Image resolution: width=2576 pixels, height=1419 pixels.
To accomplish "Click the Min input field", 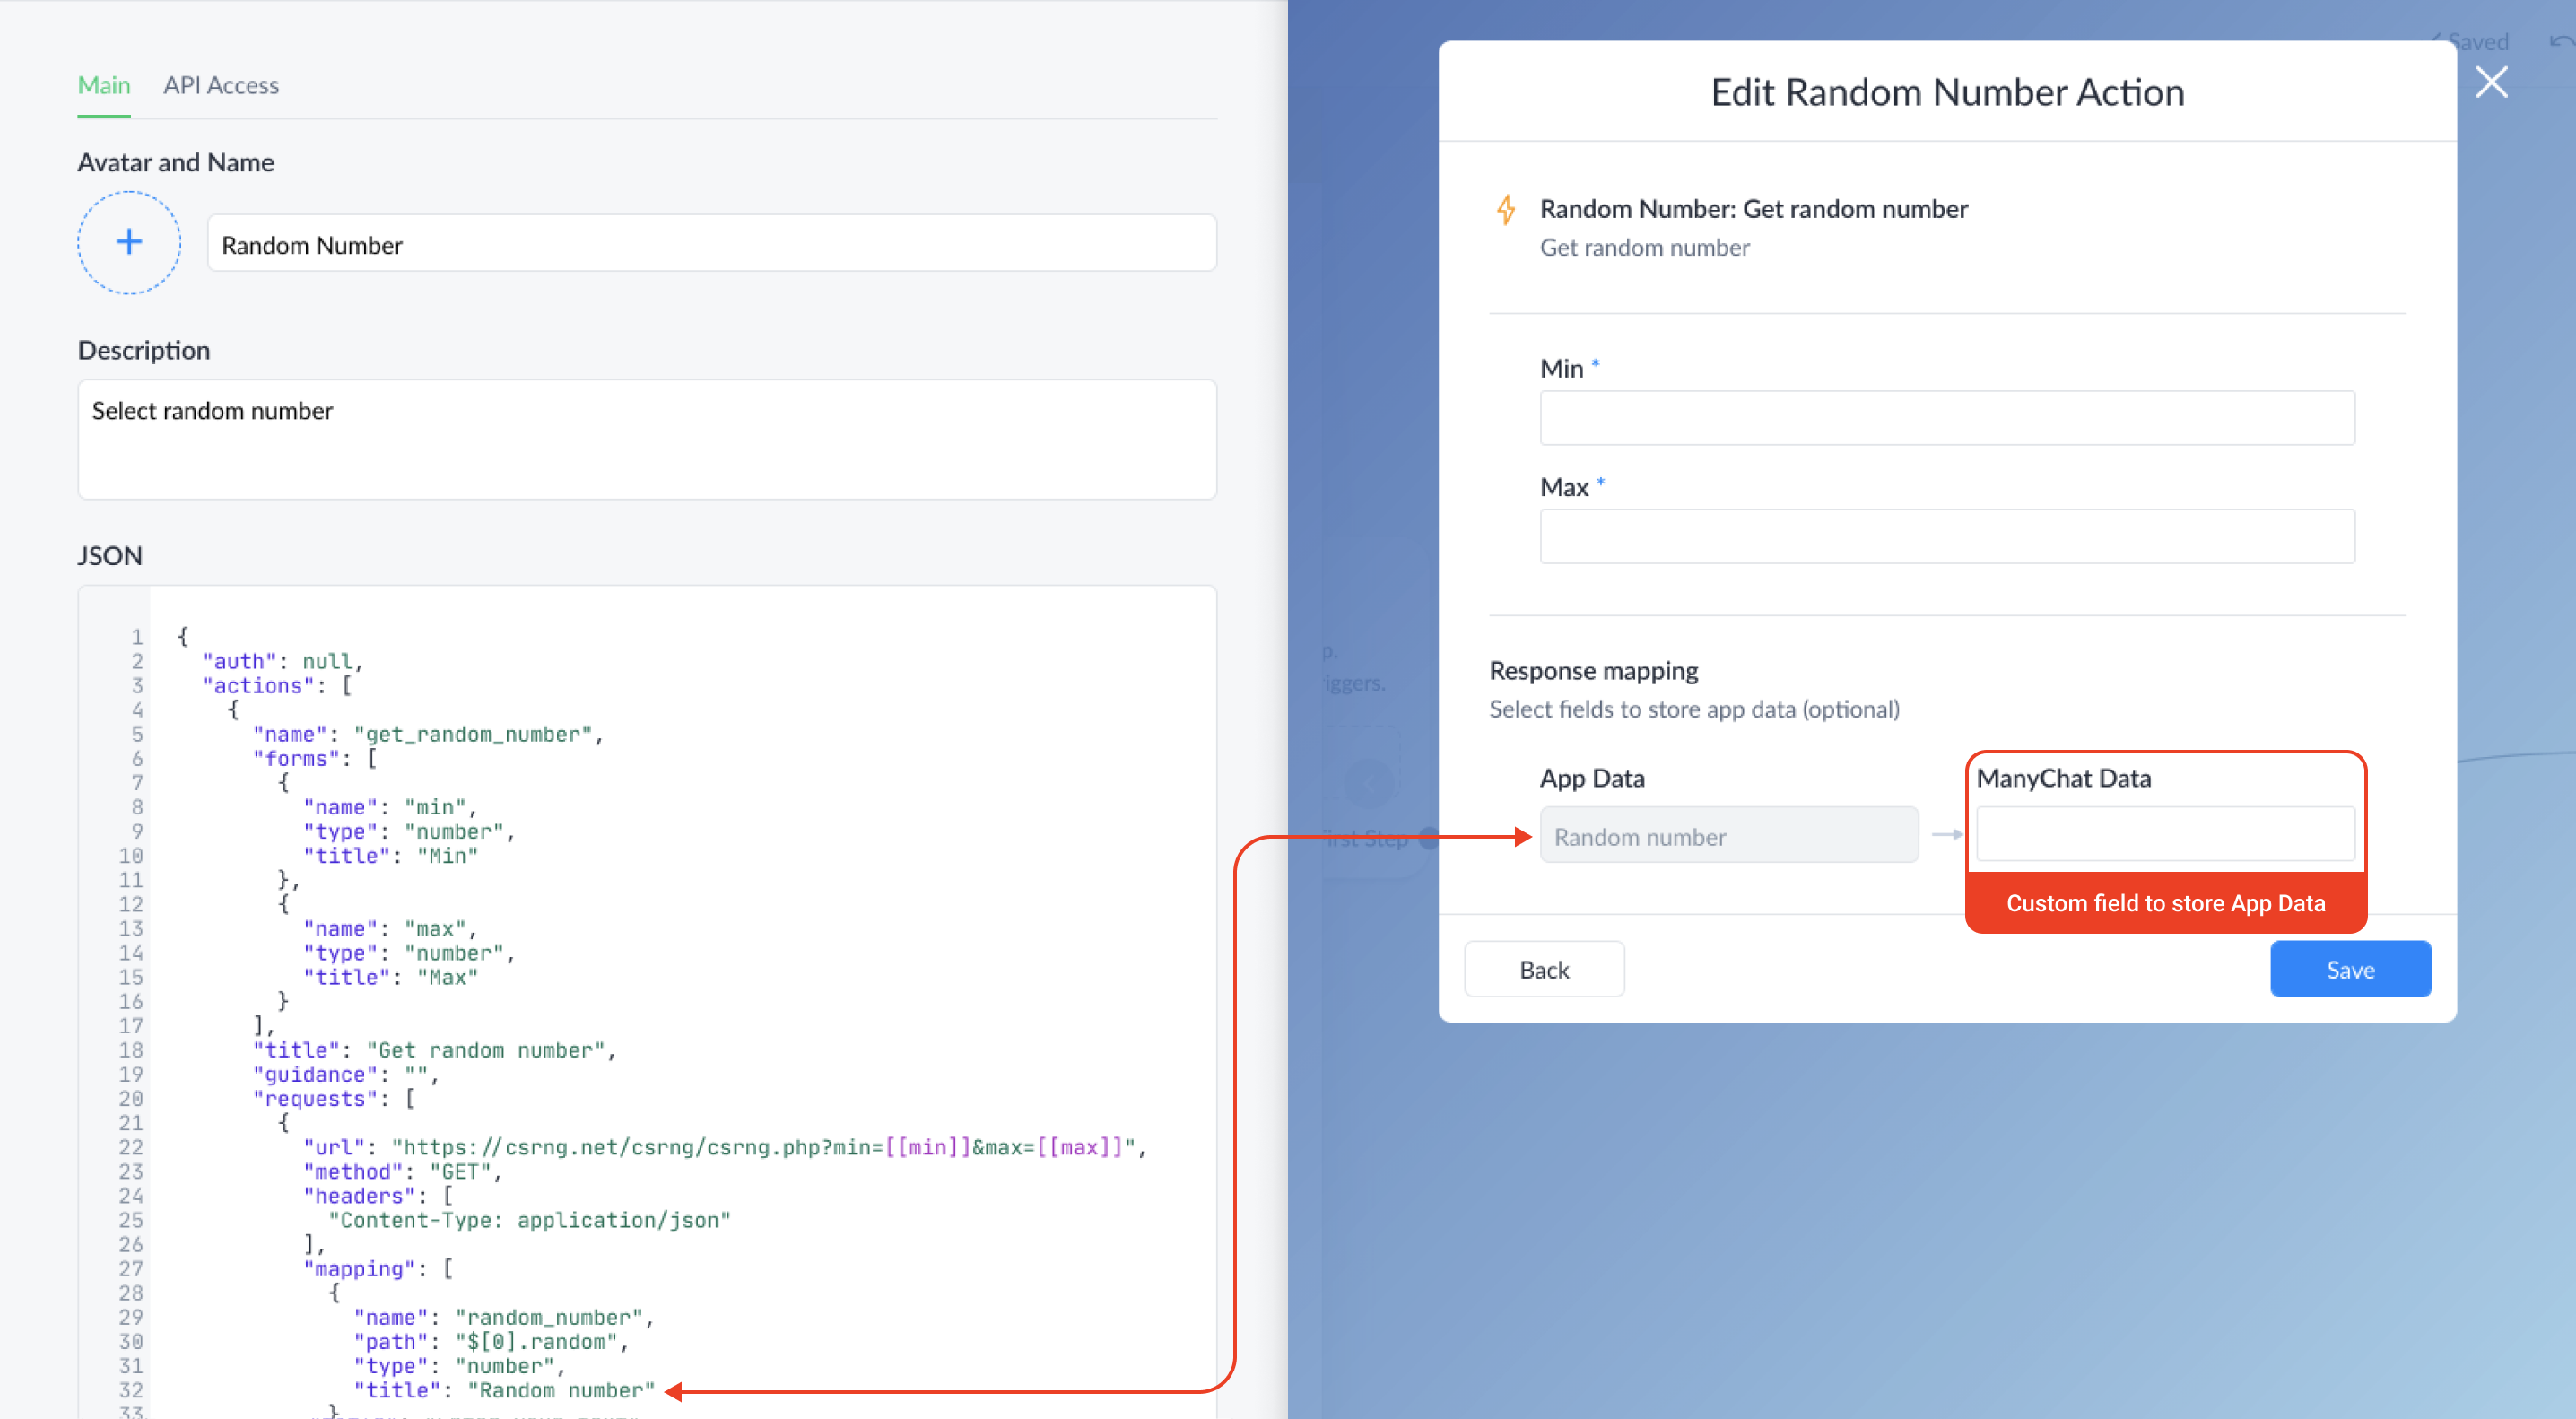I will 1946,418.
